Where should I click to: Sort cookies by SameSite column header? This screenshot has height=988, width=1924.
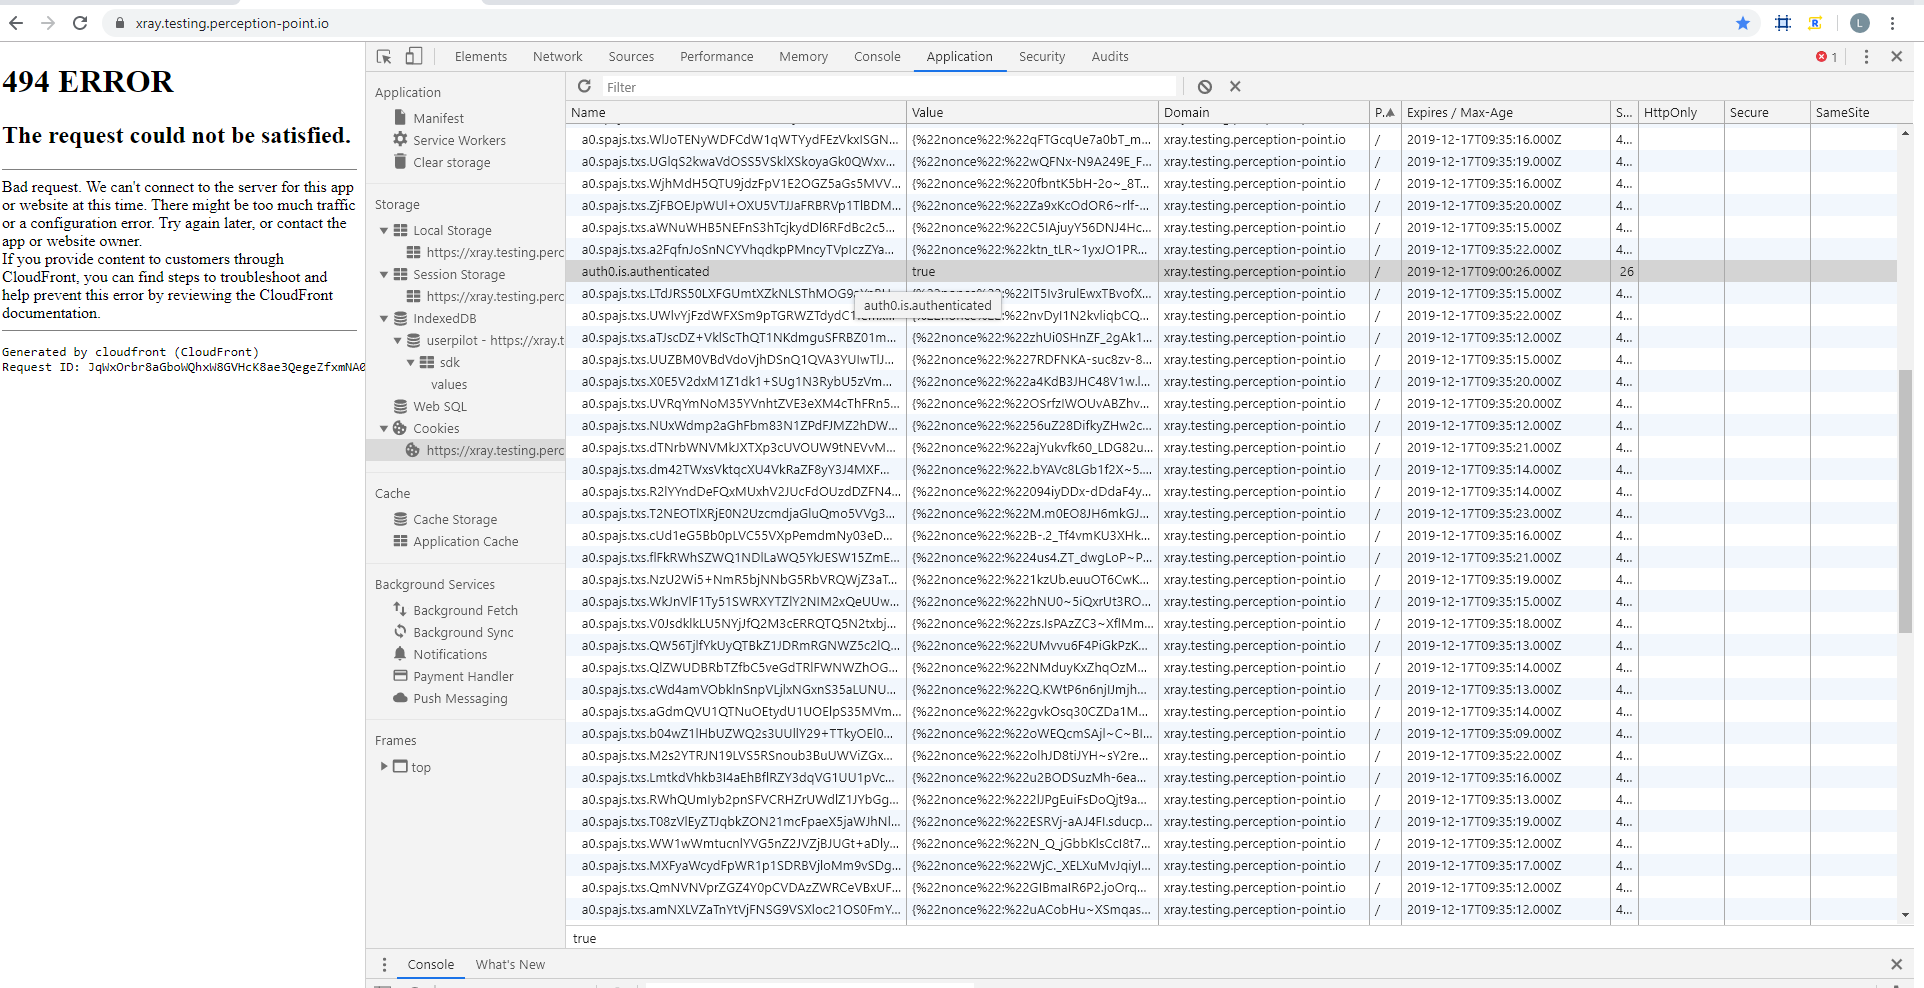coord(1854,112)
